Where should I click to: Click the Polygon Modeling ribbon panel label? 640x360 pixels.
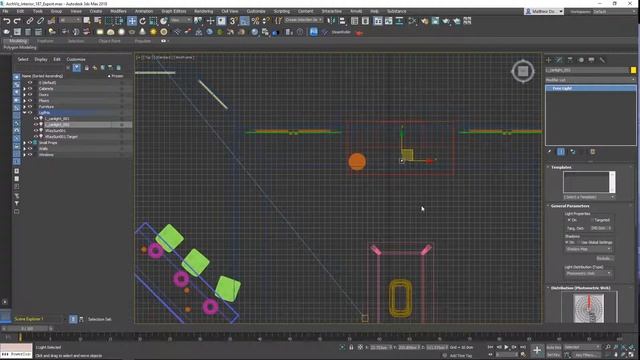[20, 47]
